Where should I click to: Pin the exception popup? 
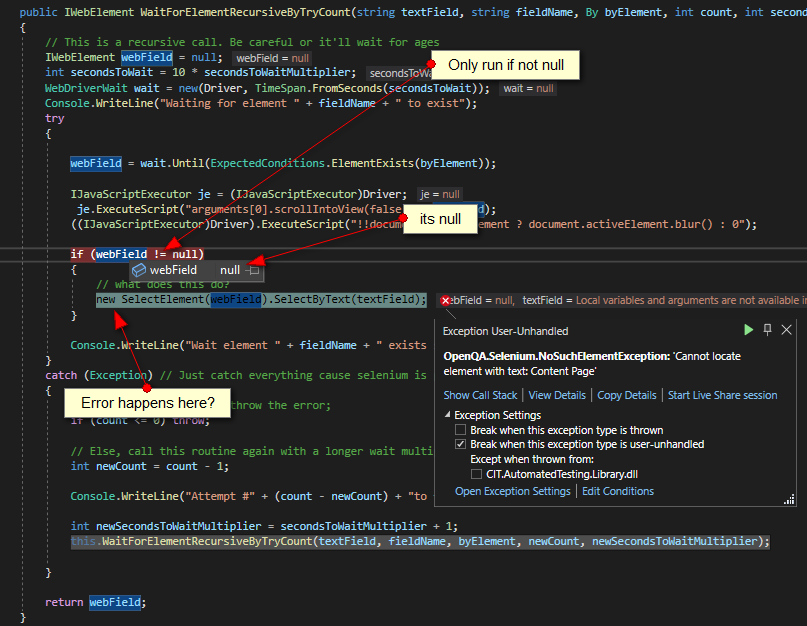[767, 330]
